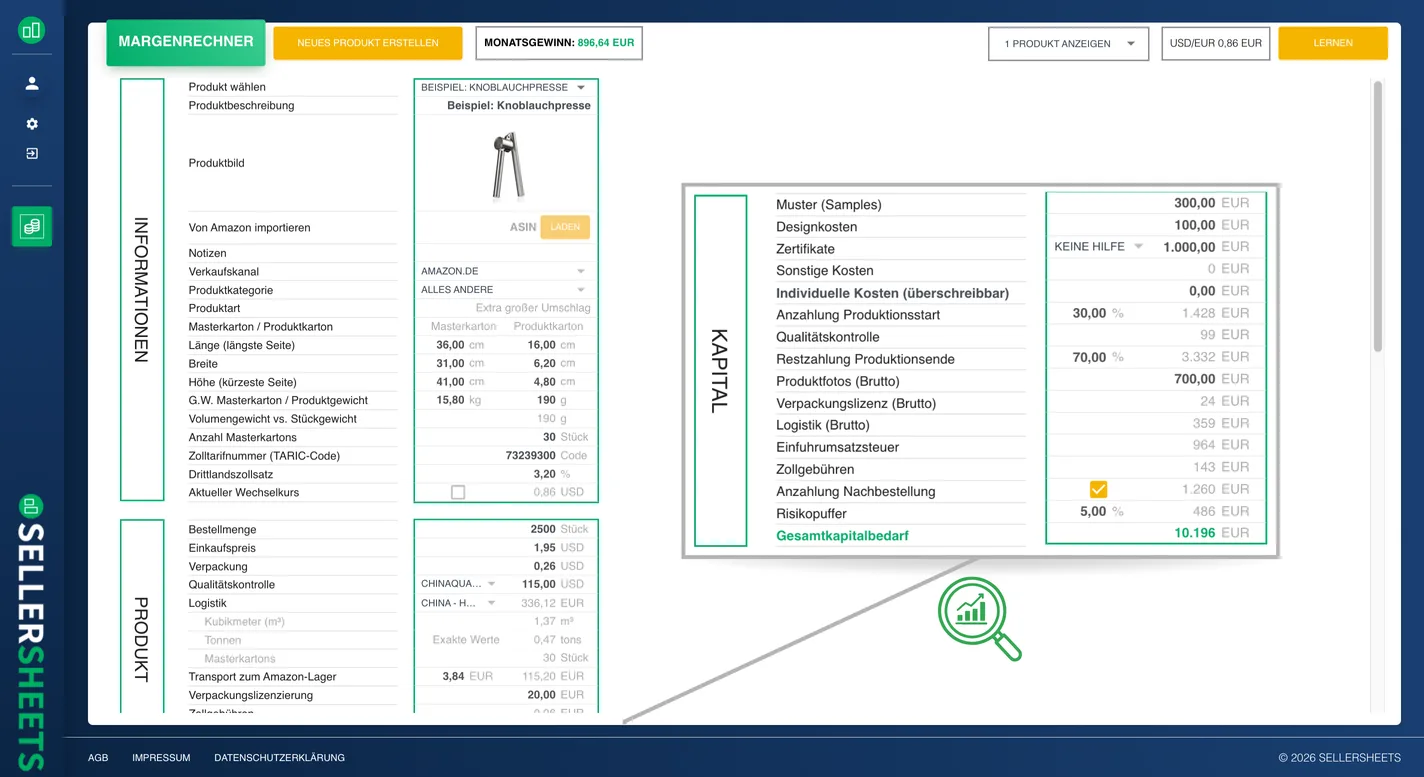The image size is (1424, 777).
Task: Click the Bestellmenge value 2500
Action: coord(543,530)
